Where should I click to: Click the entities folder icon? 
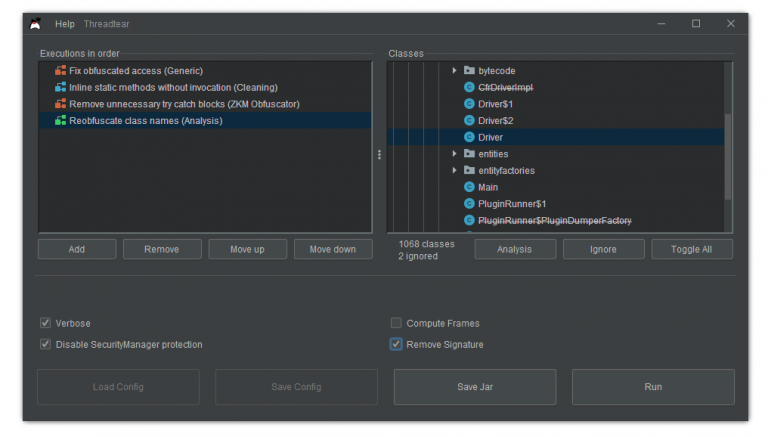pyautogui.click(x=469, y=153)
